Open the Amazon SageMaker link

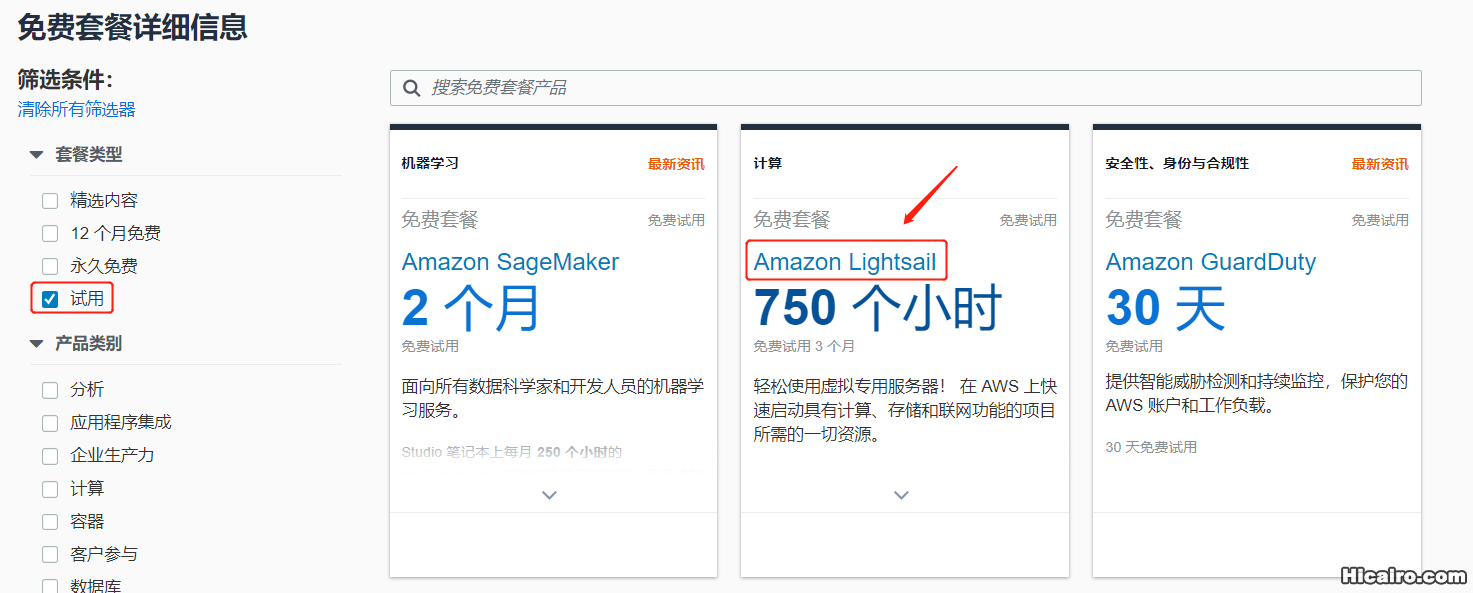click(x=510, y=262)
